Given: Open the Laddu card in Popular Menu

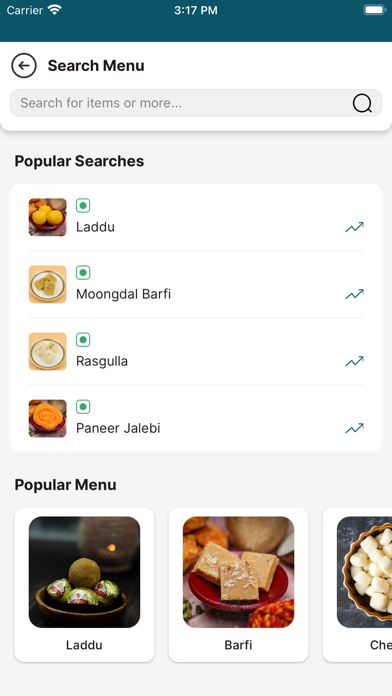Looking at the screenshot, I should [x=84, y=585].
